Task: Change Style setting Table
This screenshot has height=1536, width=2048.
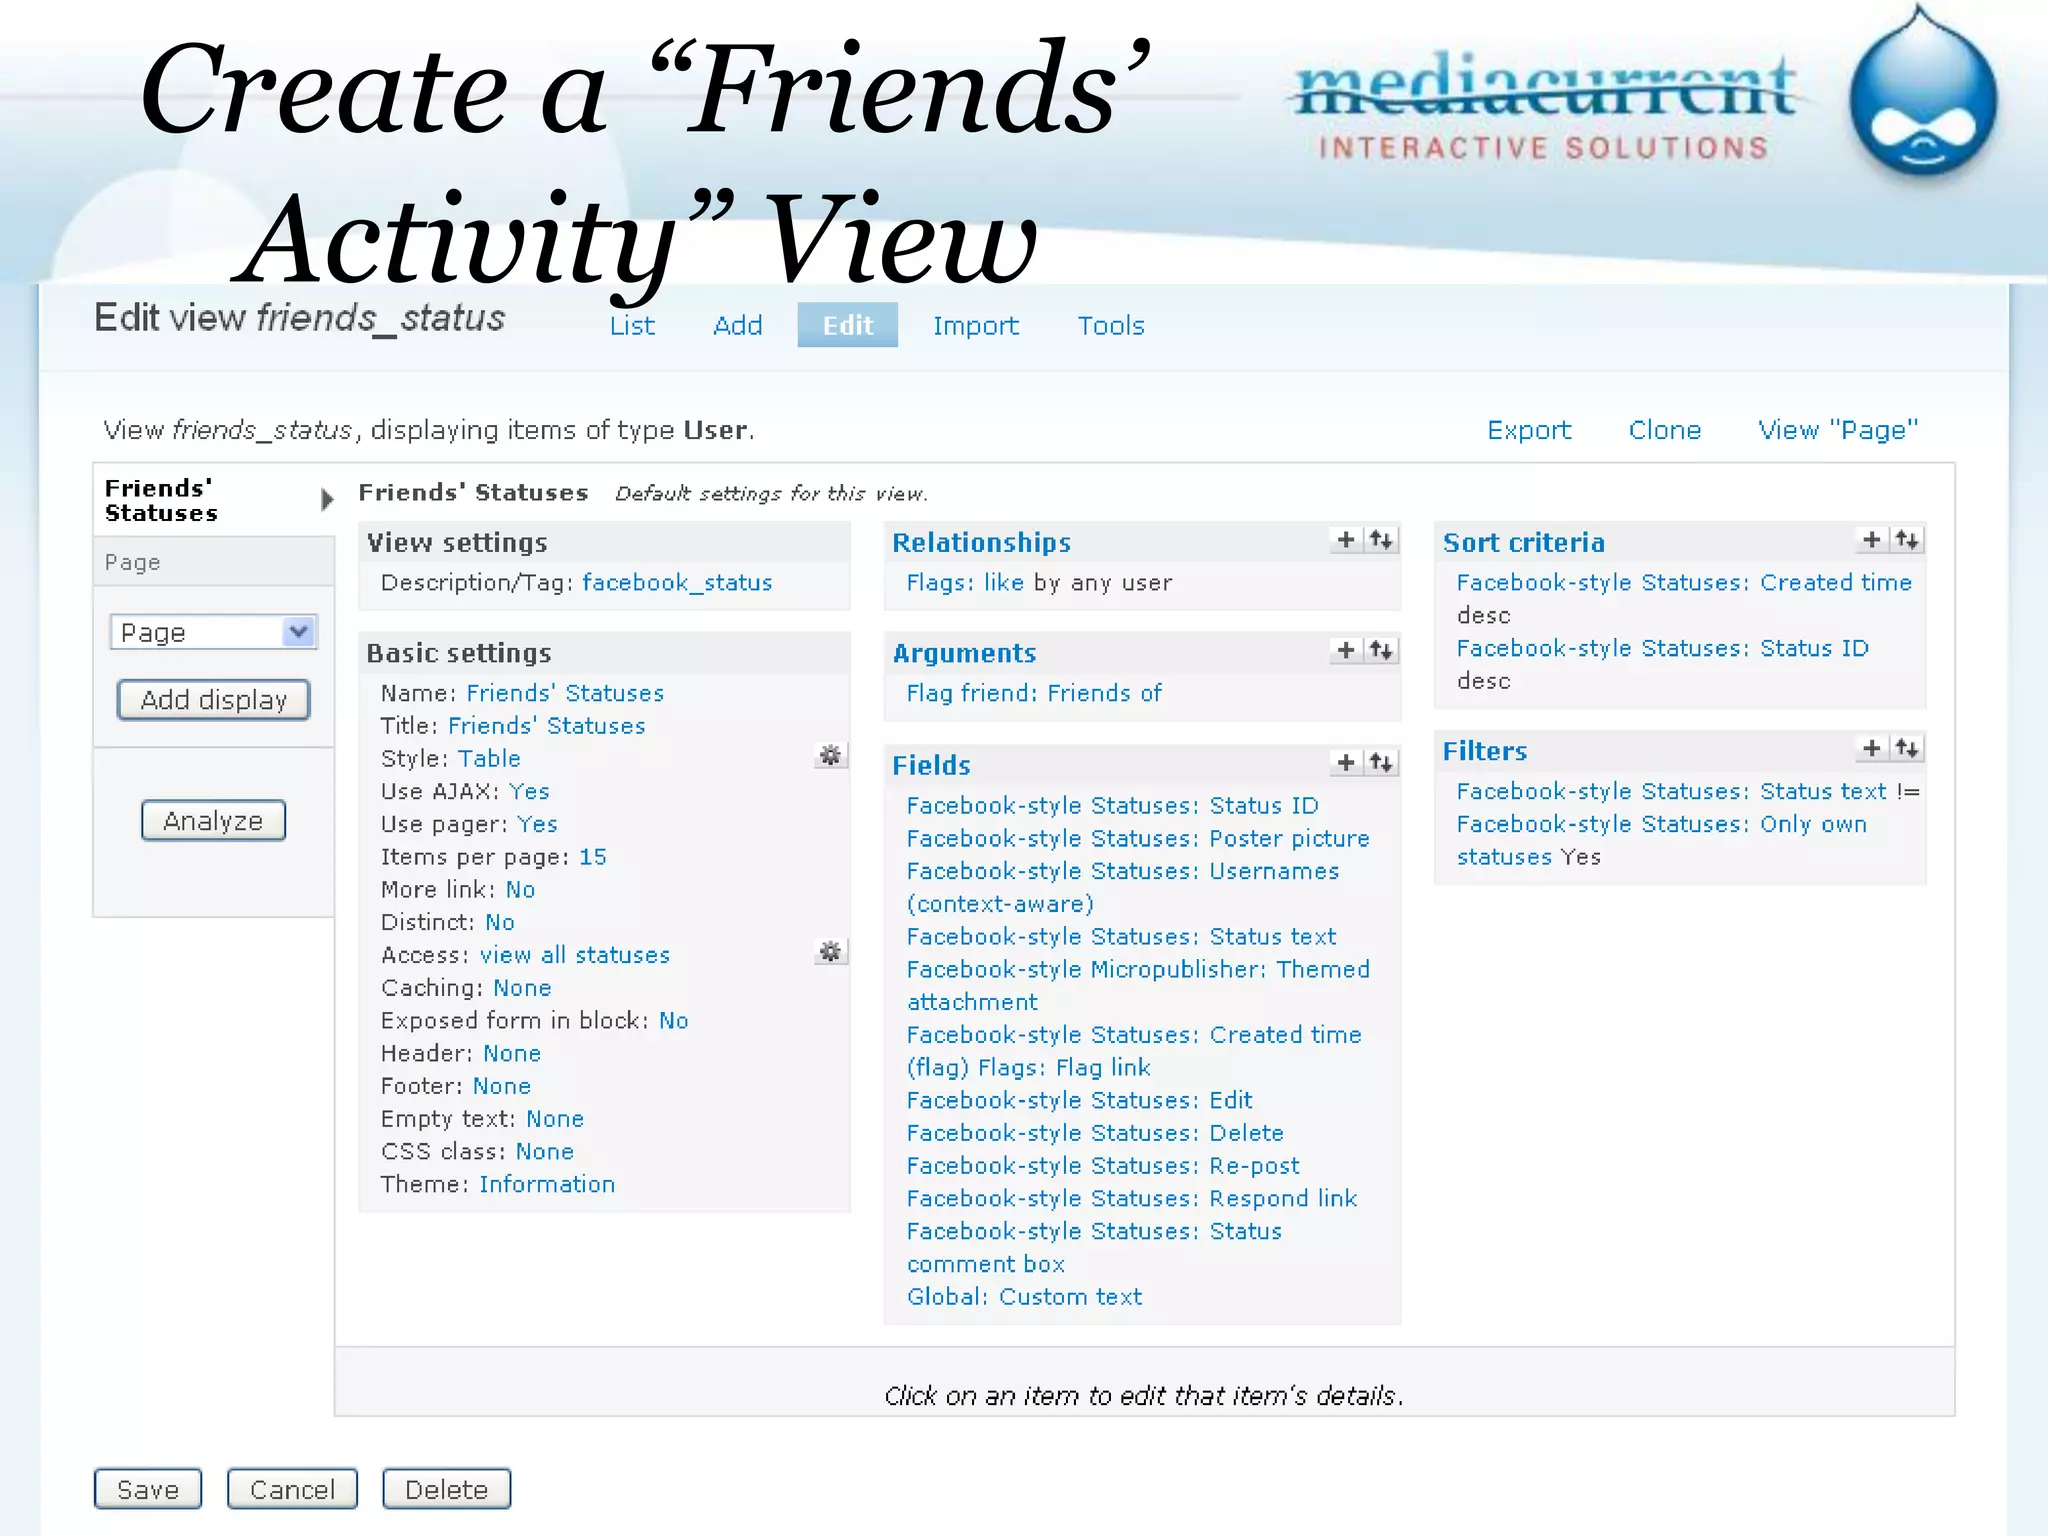Action: tap(490, 758)
